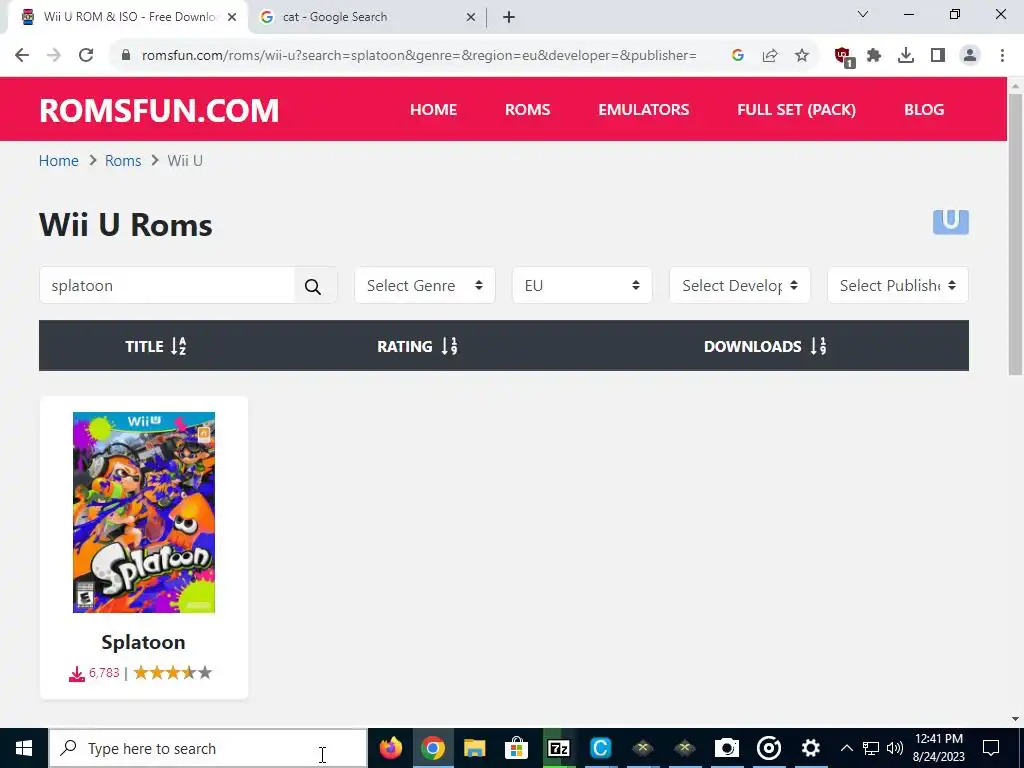Click the browser address bar URL
The image size is (1024, 768).
[419, 56]
